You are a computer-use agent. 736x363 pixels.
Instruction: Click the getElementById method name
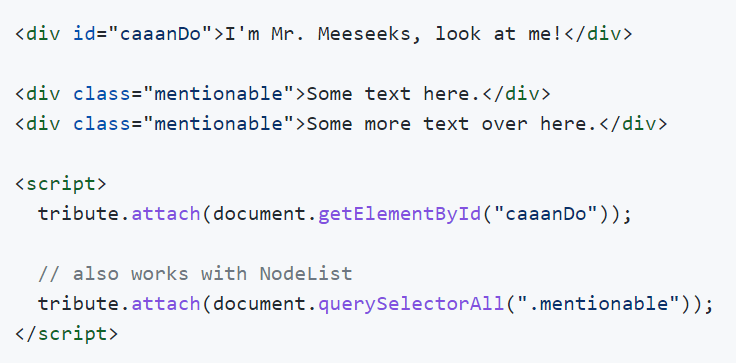click(400, 215)
